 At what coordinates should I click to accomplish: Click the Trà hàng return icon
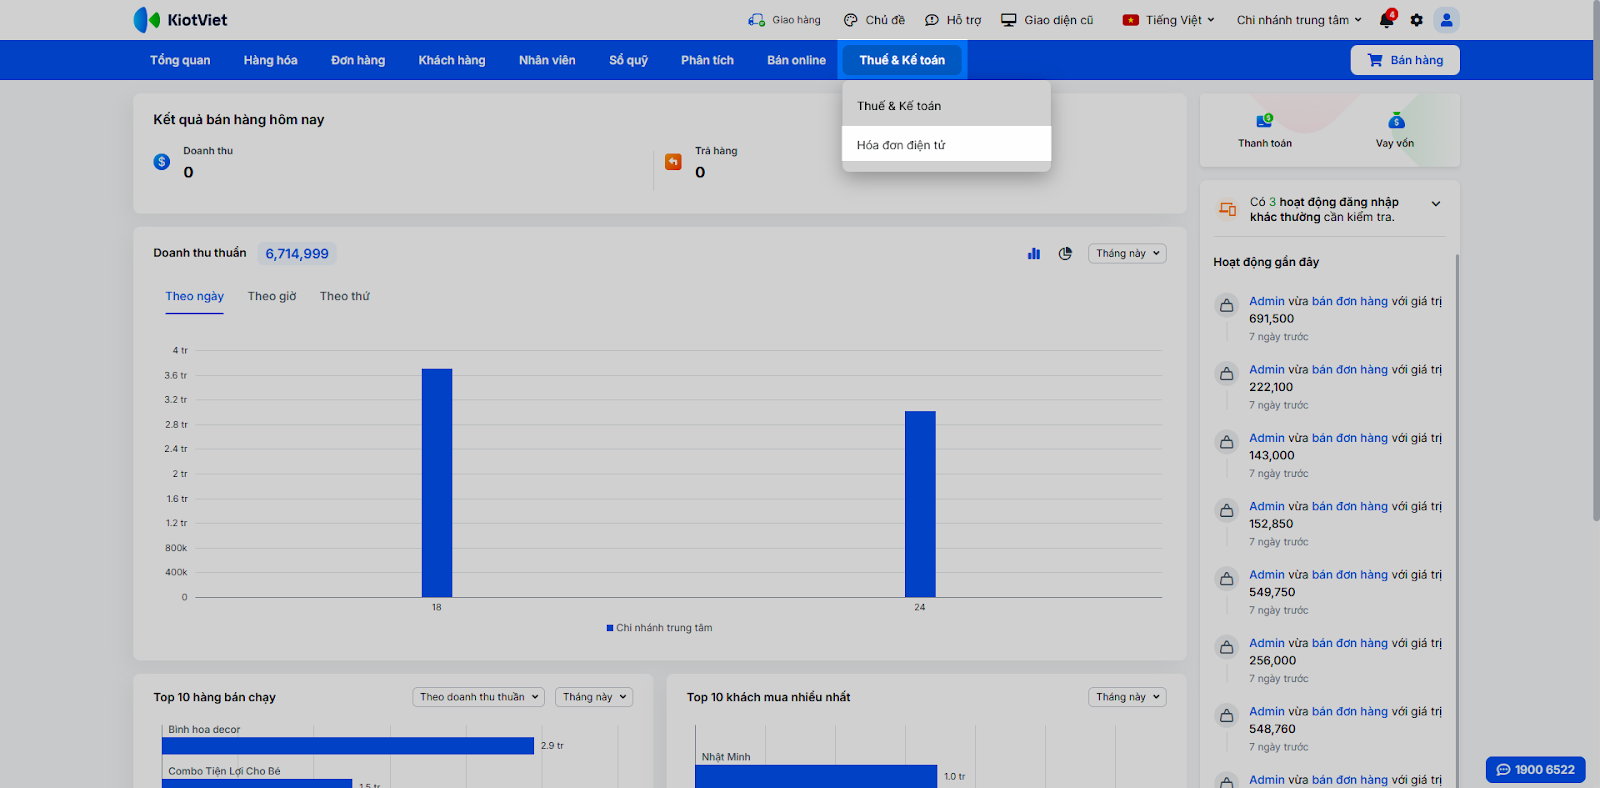point(673,162)
